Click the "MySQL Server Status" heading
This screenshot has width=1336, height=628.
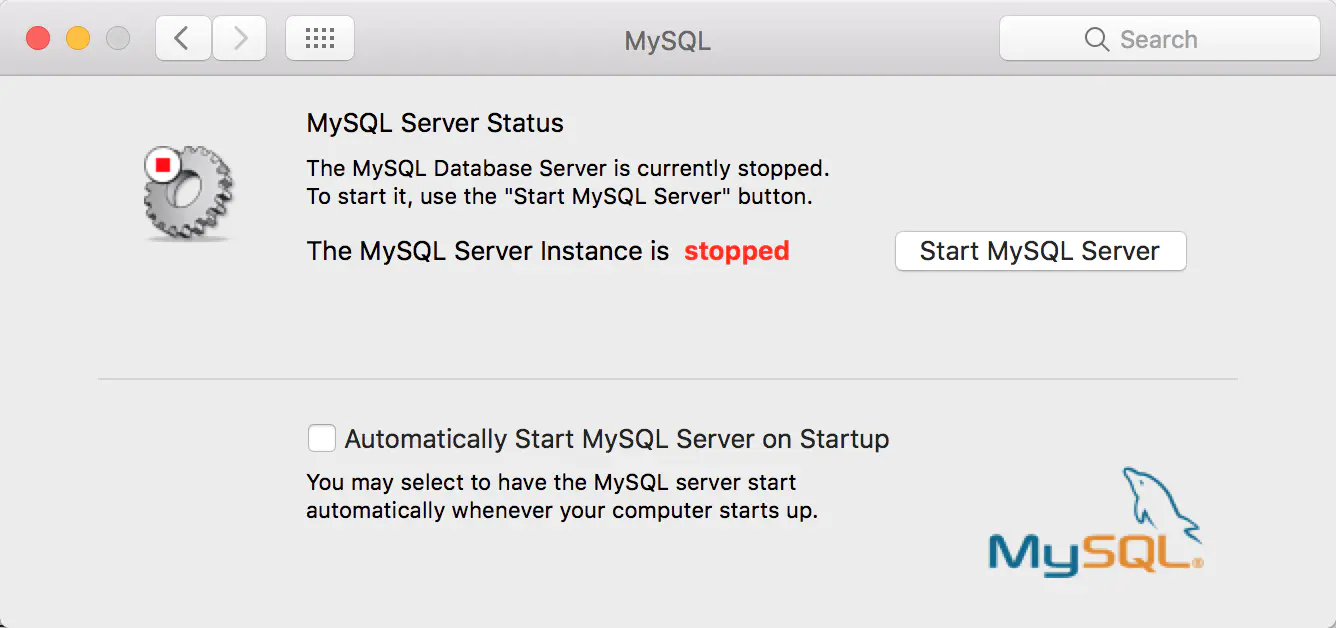coord(435,123)
